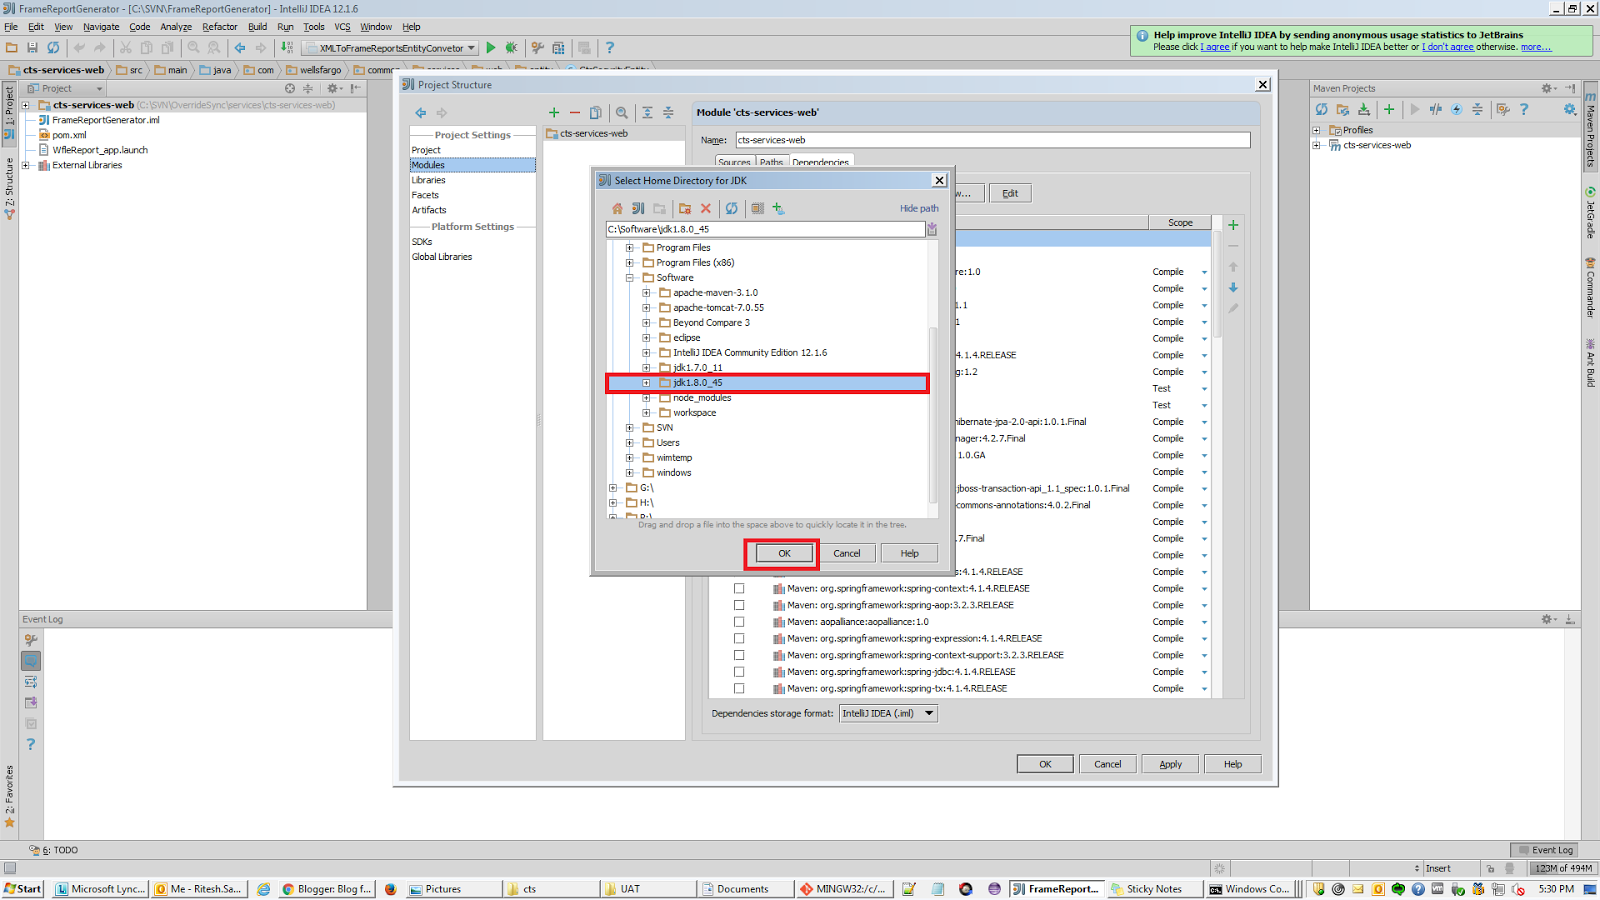The image size is (1600, 900).
Task: Reimport all Maven projects
Action: click(x=1322, y=110)
